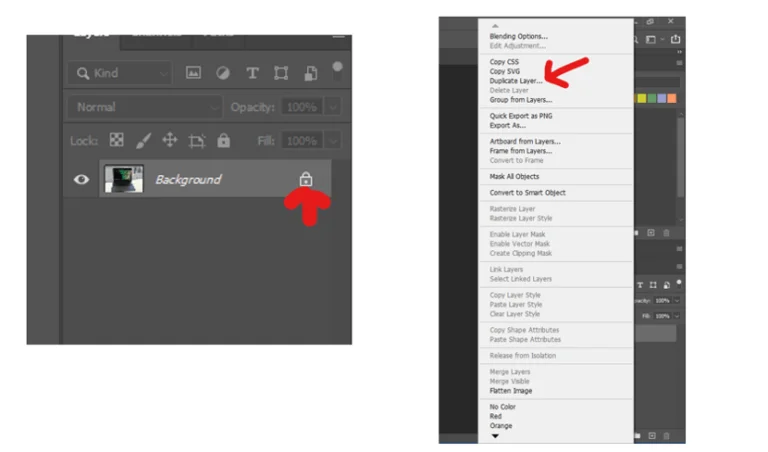This screenshot has width=768, height=452.
Task: Click the Opacity 100% field in left panel
Action: pos(301,107)
